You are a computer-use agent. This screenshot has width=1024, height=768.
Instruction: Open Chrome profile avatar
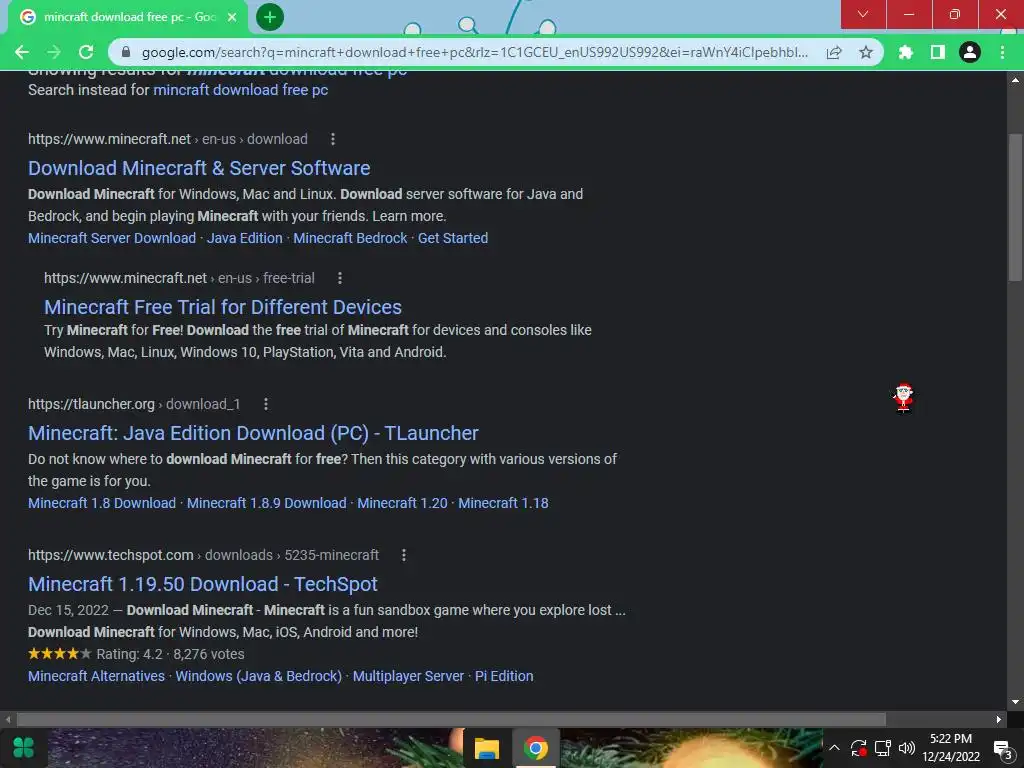coord(970,52)
